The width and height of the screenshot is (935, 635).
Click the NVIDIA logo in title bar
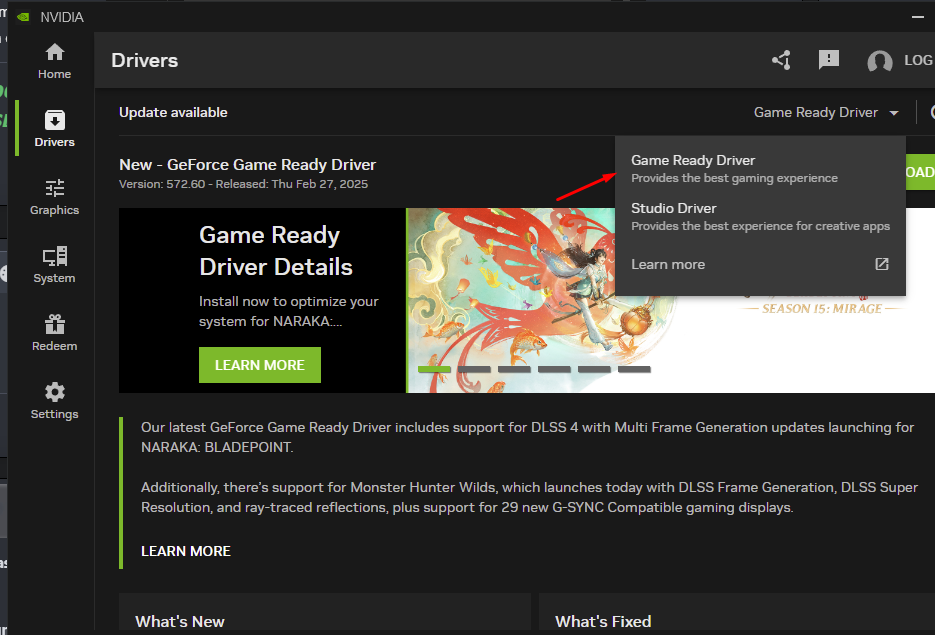click(x=23, y=17)
